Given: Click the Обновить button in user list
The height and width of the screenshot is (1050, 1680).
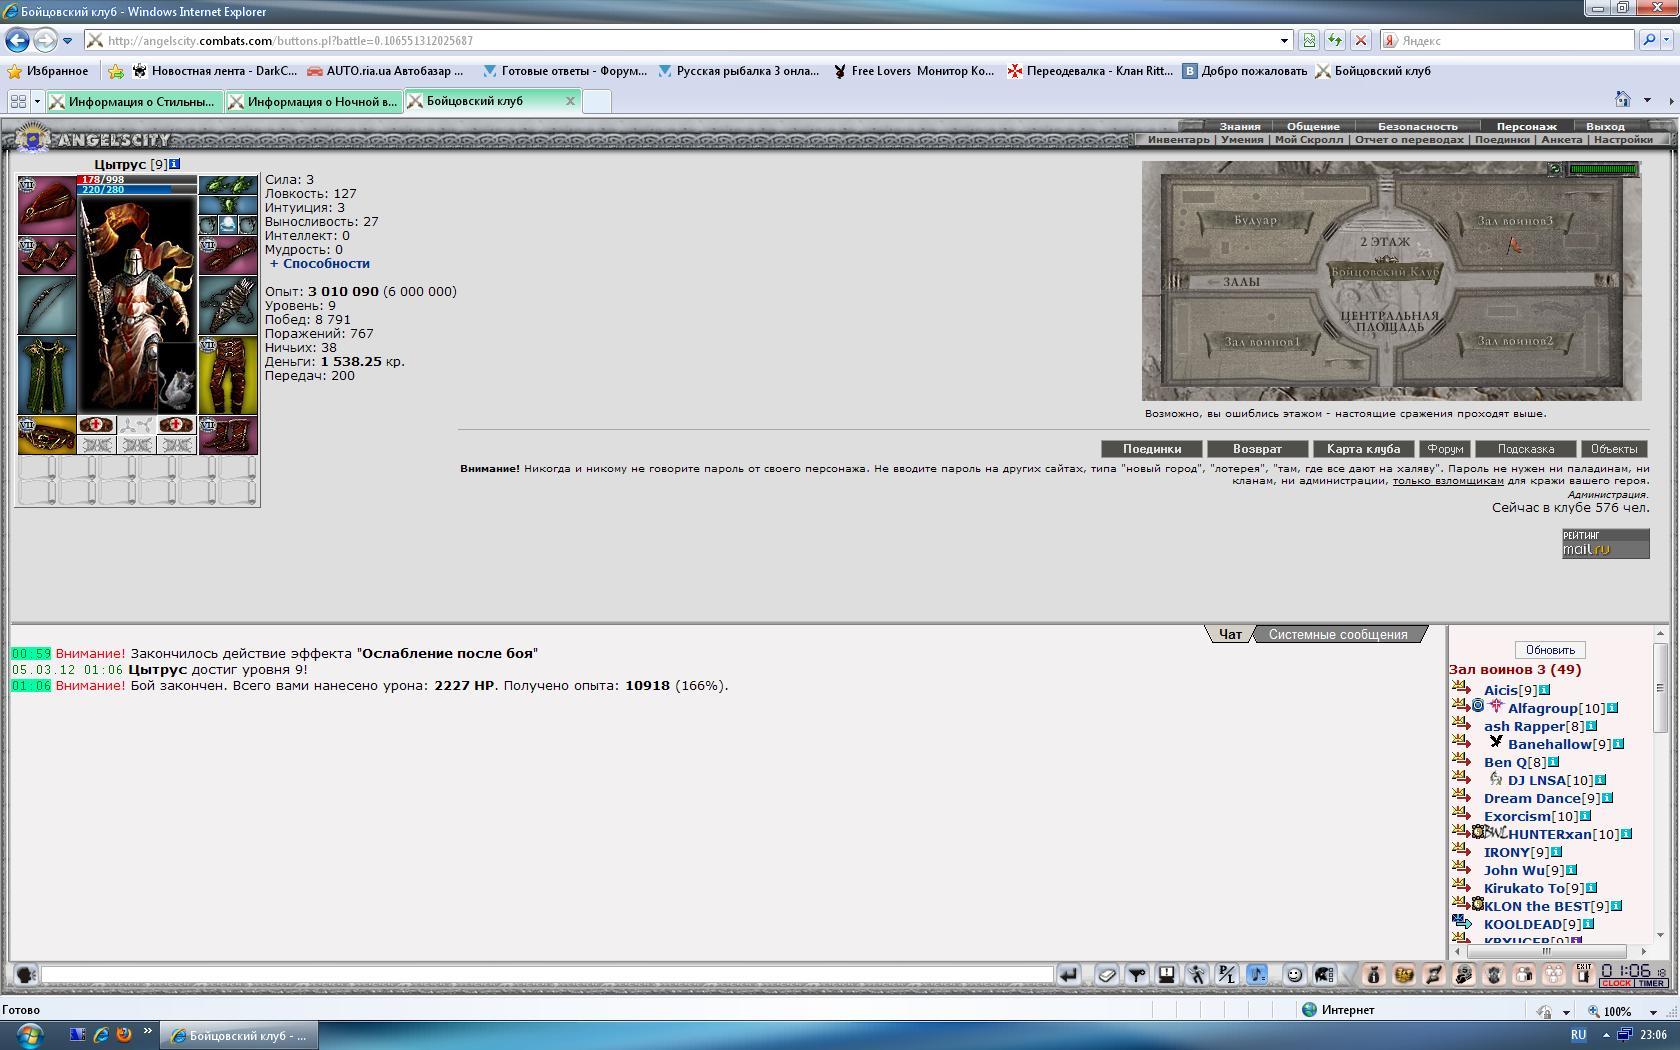Looking at the screenshot, I should click(x=1550, y=650).
